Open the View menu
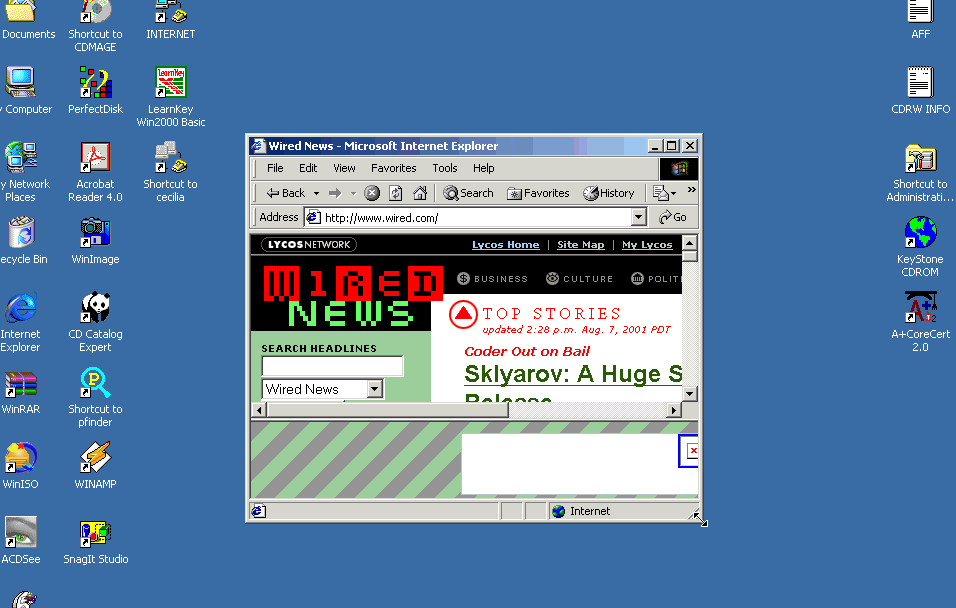Viewport: 956px width, 608px height. [x=344, y=168]
